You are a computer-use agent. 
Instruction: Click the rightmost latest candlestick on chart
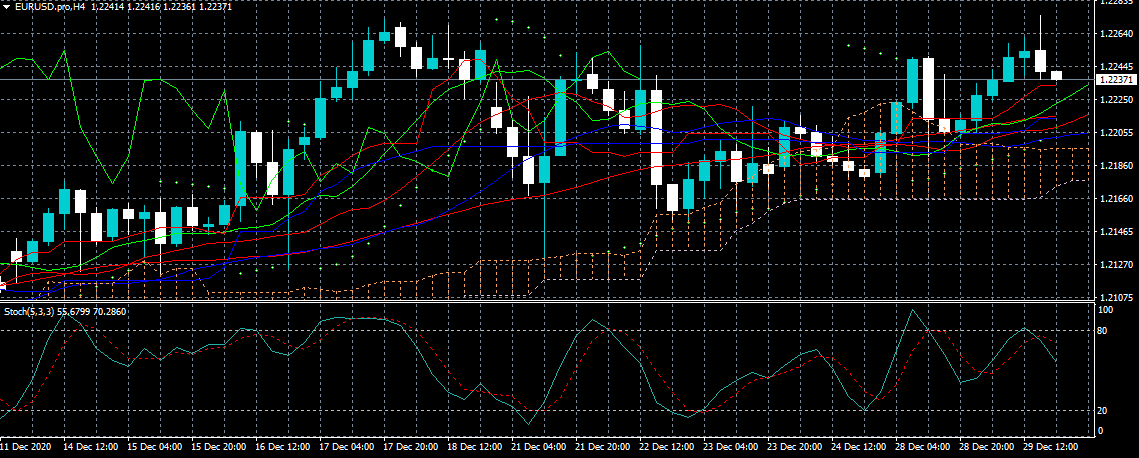[1056, 75]
